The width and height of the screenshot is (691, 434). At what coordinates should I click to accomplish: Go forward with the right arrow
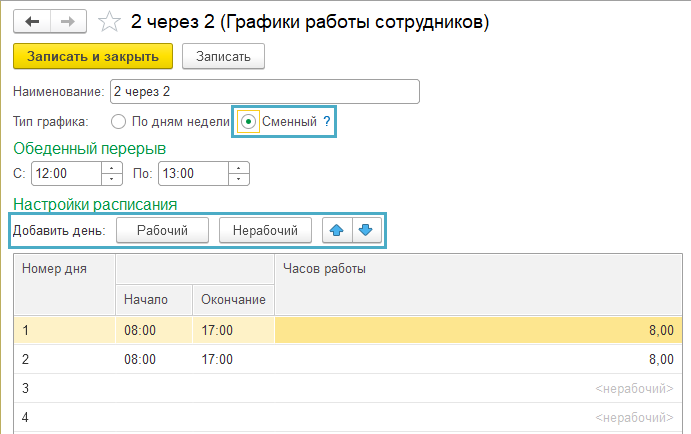point(68,21)
